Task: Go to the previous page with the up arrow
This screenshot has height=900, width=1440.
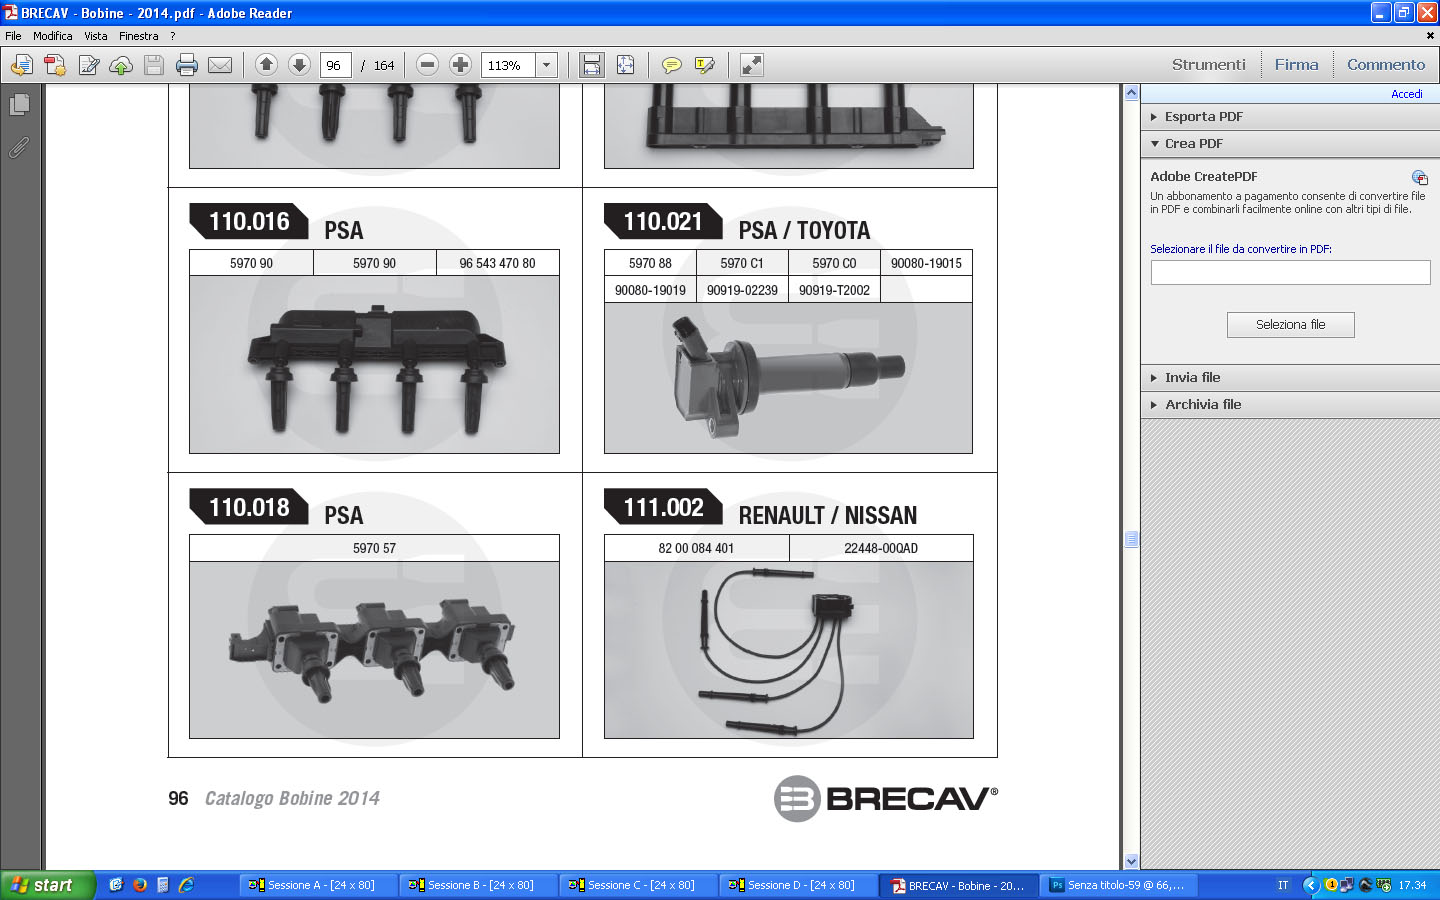Action: [266, 65]
